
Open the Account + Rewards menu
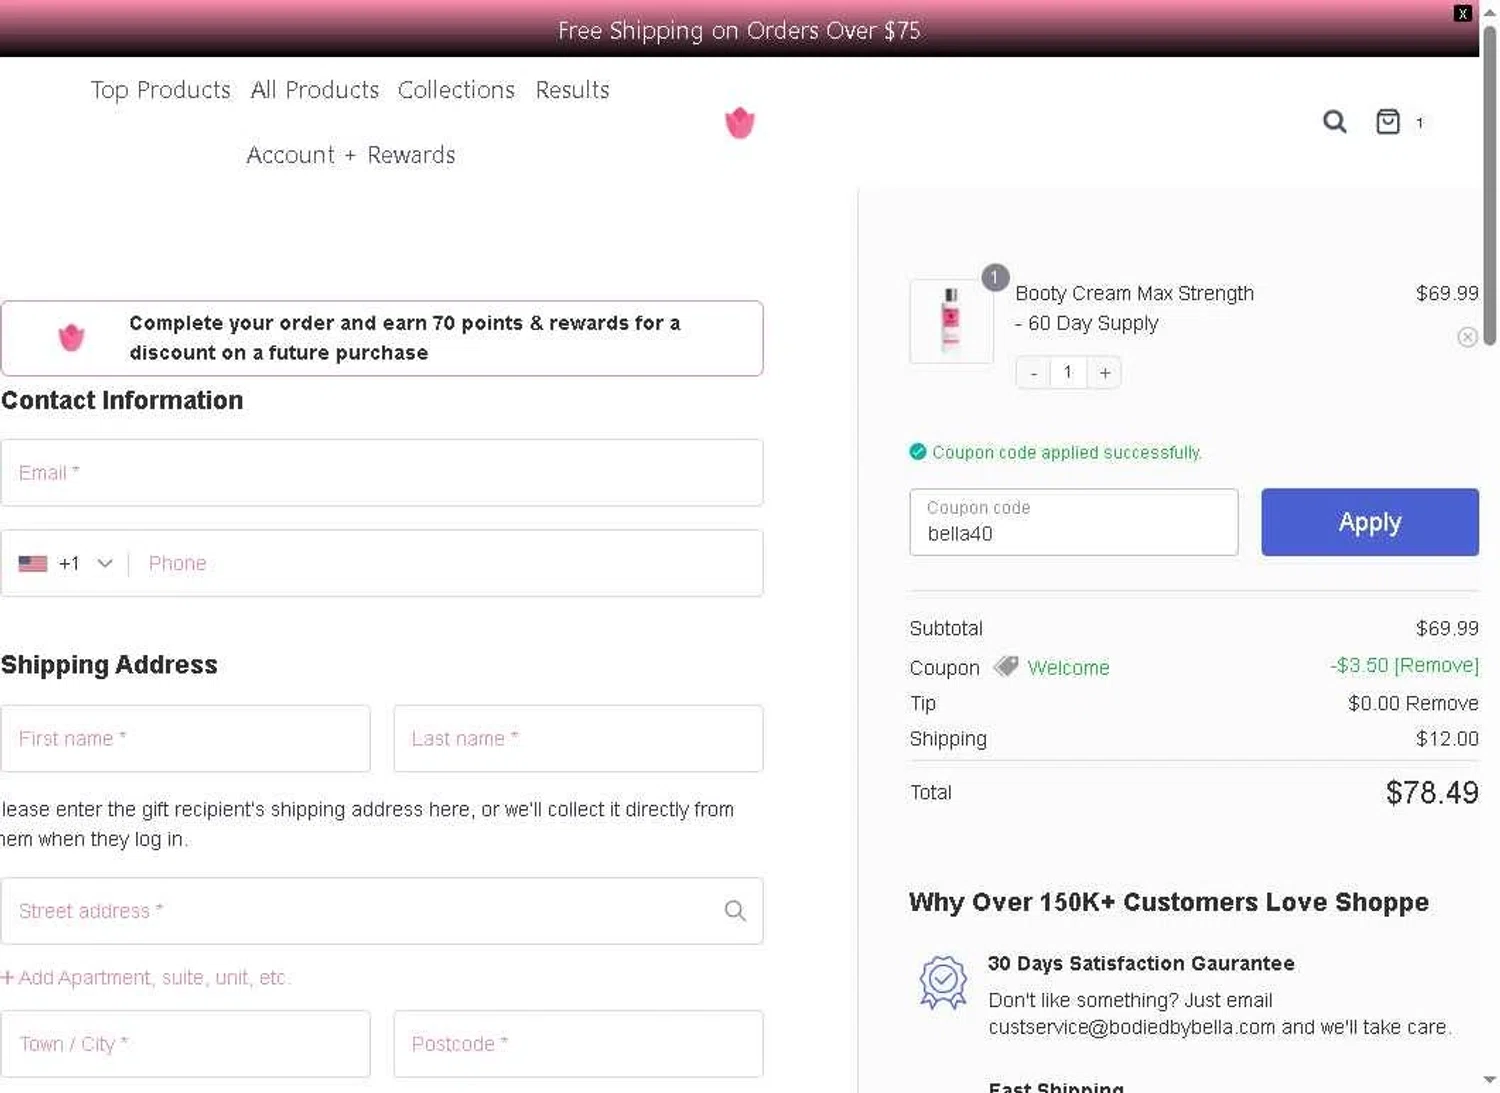351,155
